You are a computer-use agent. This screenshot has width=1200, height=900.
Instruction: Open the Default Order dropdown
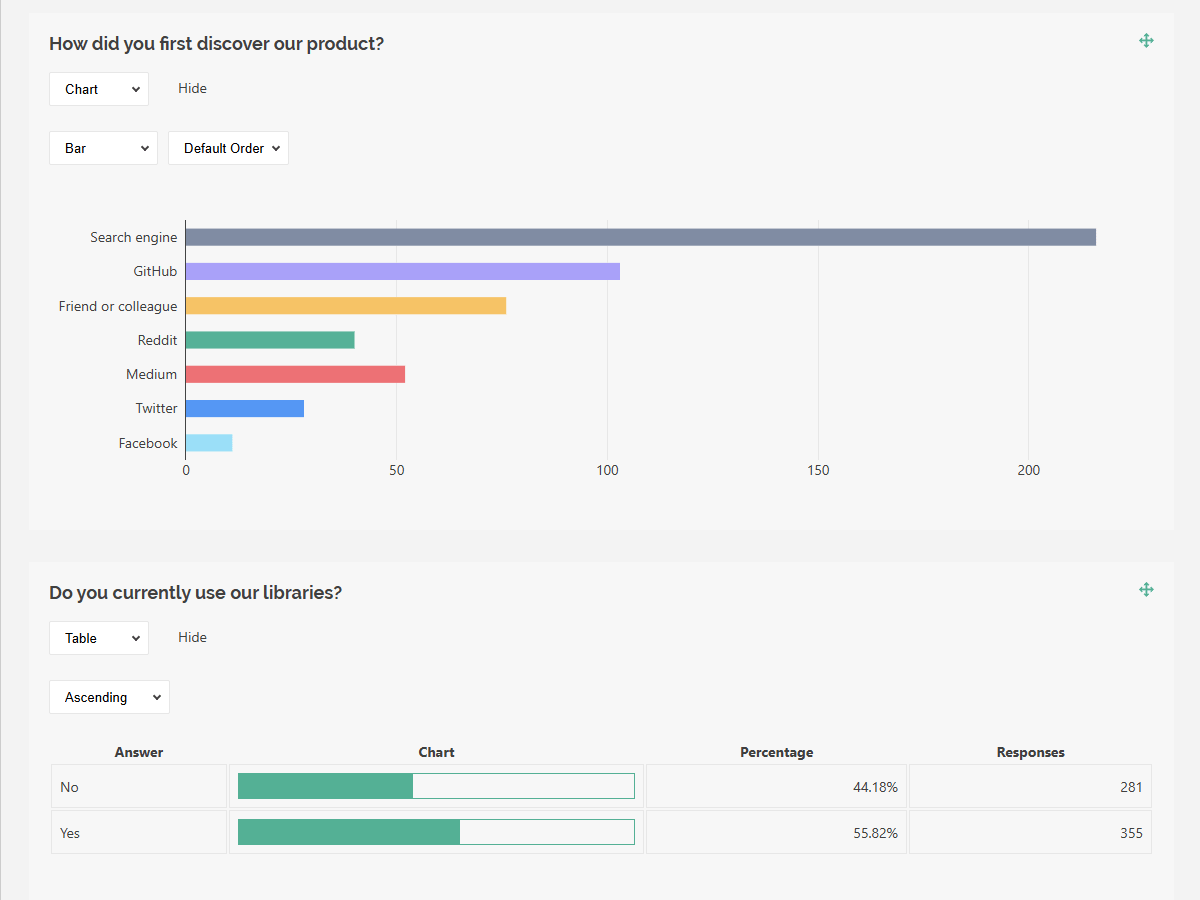pyautogui.click(x=228, y=148)
